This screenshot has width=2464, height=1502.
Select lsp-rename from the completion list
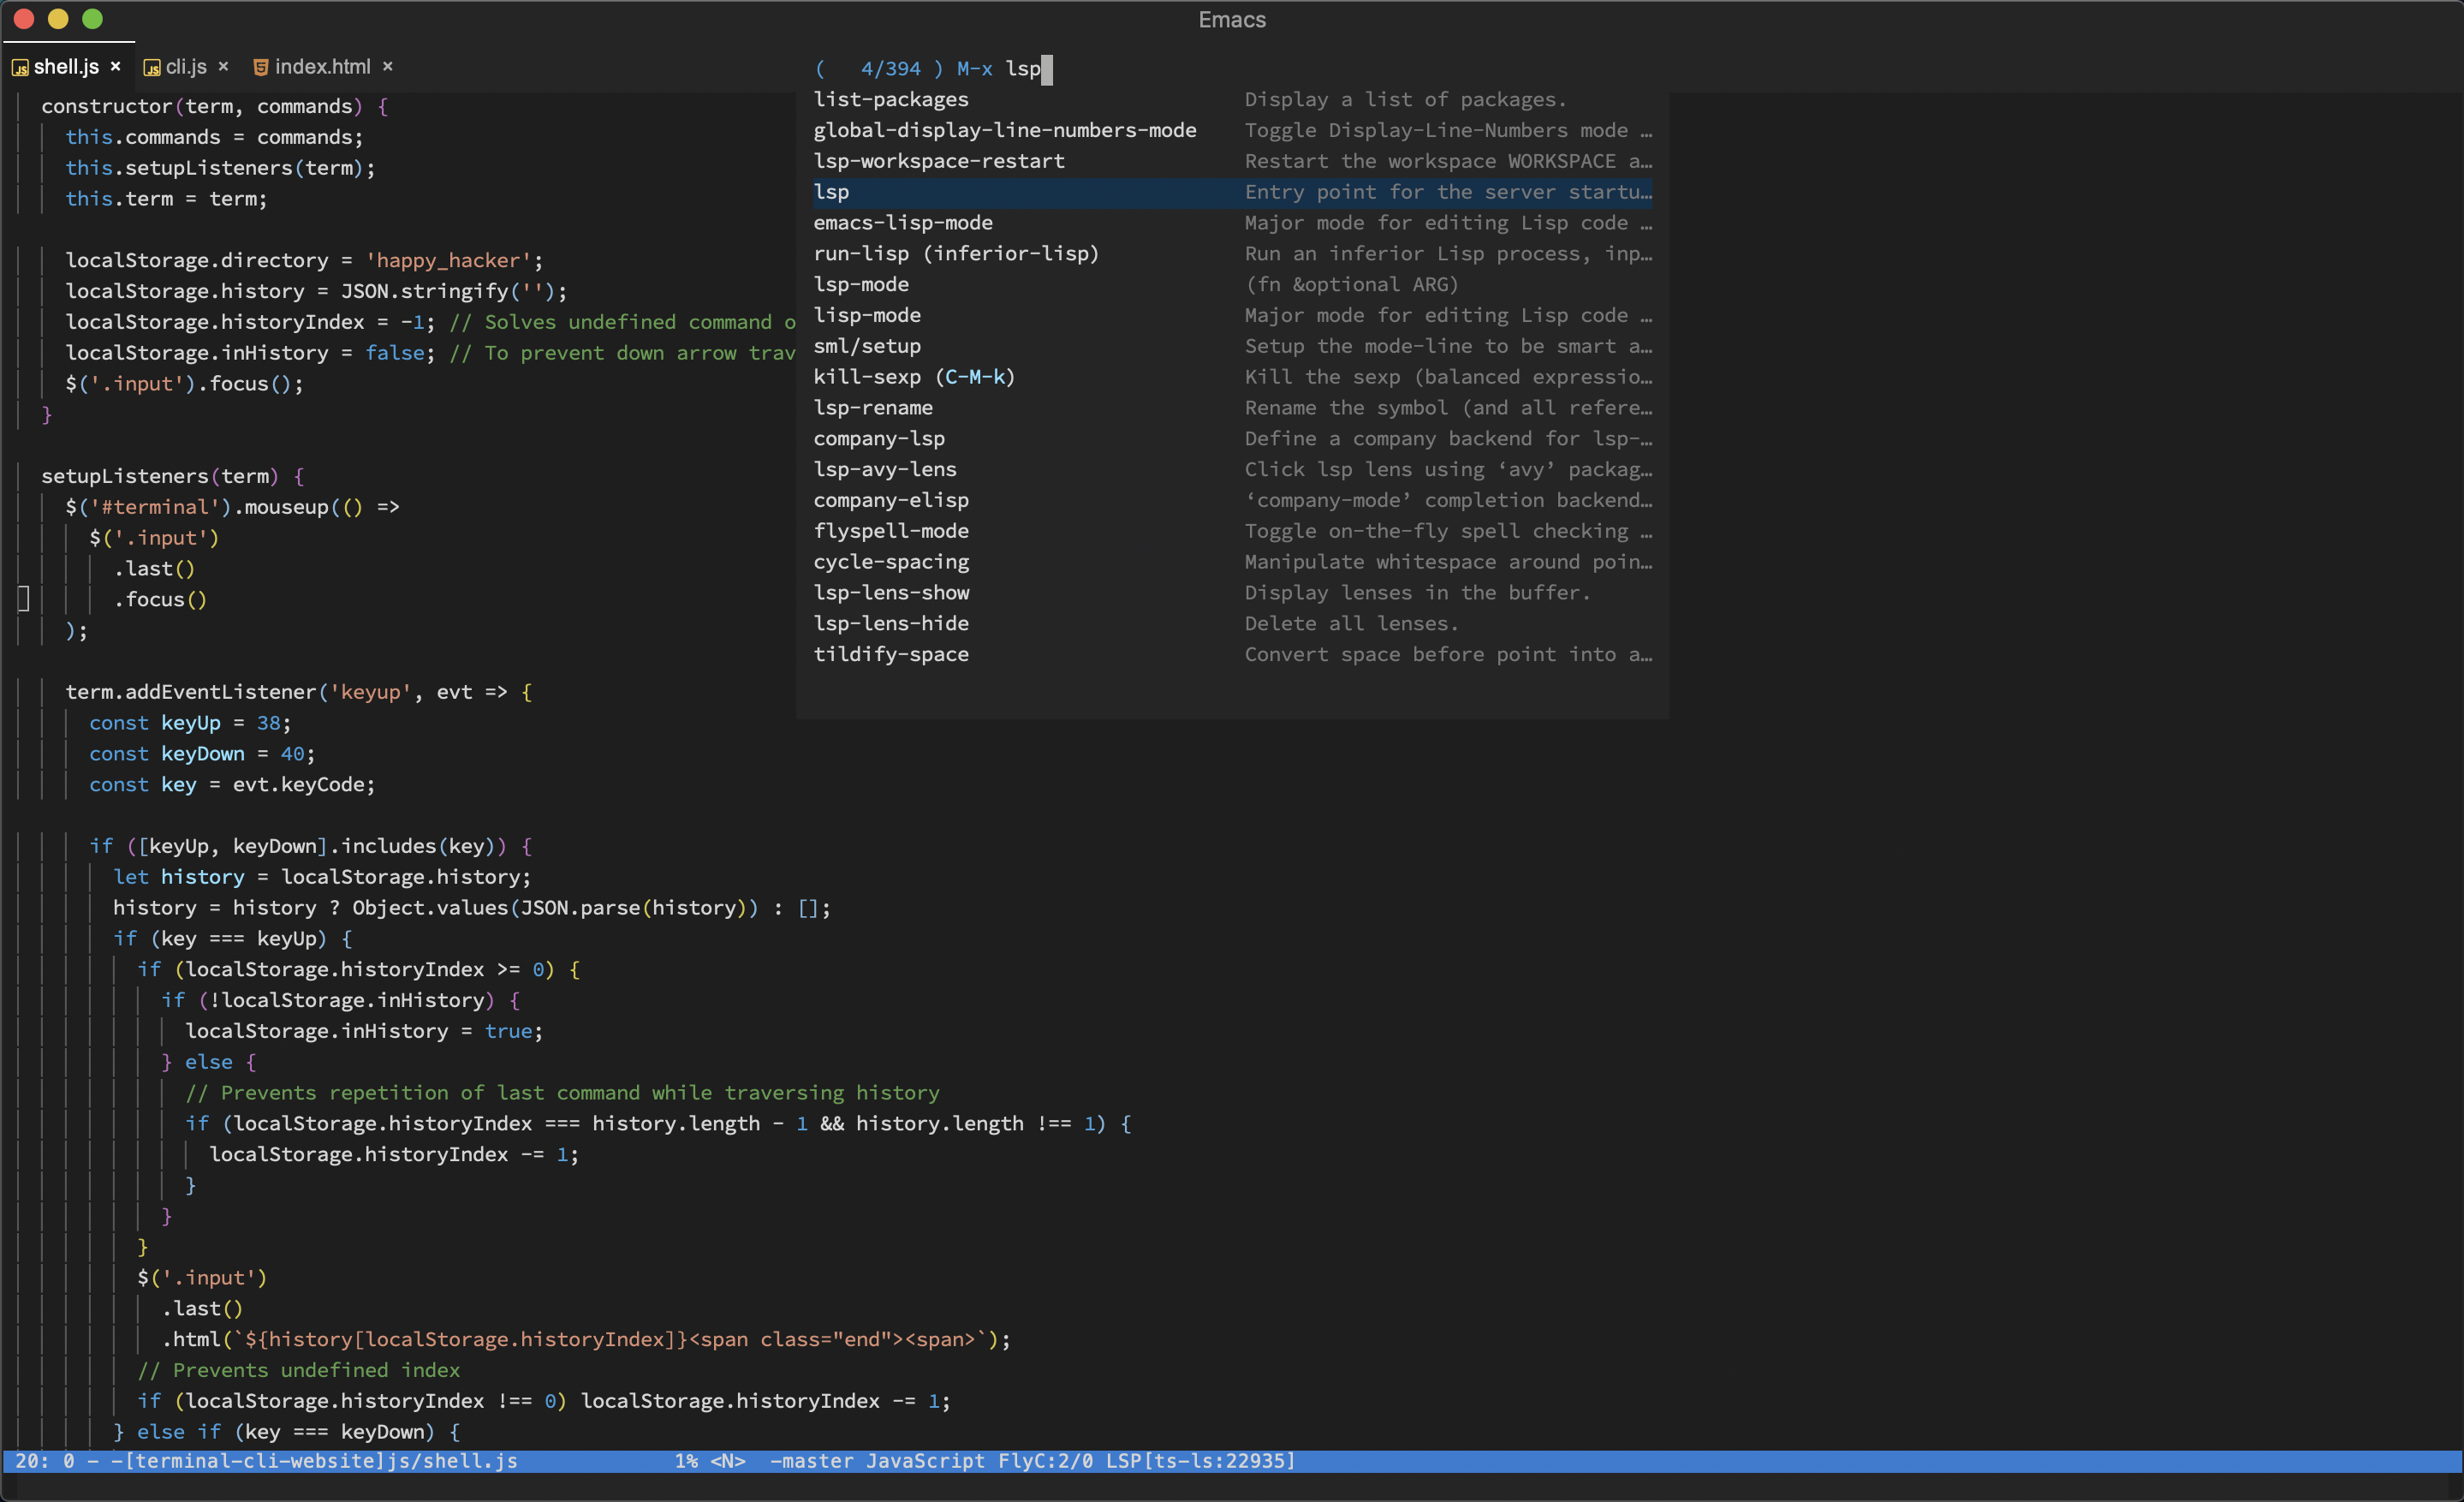point(872,408)
